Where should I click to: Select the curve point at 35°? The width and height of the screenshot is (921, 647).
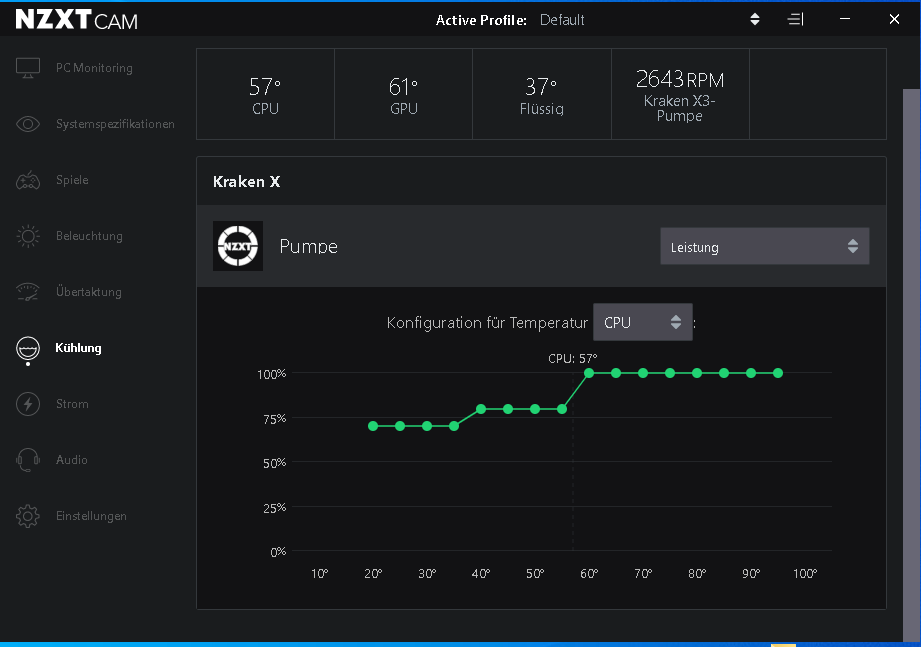454,426
